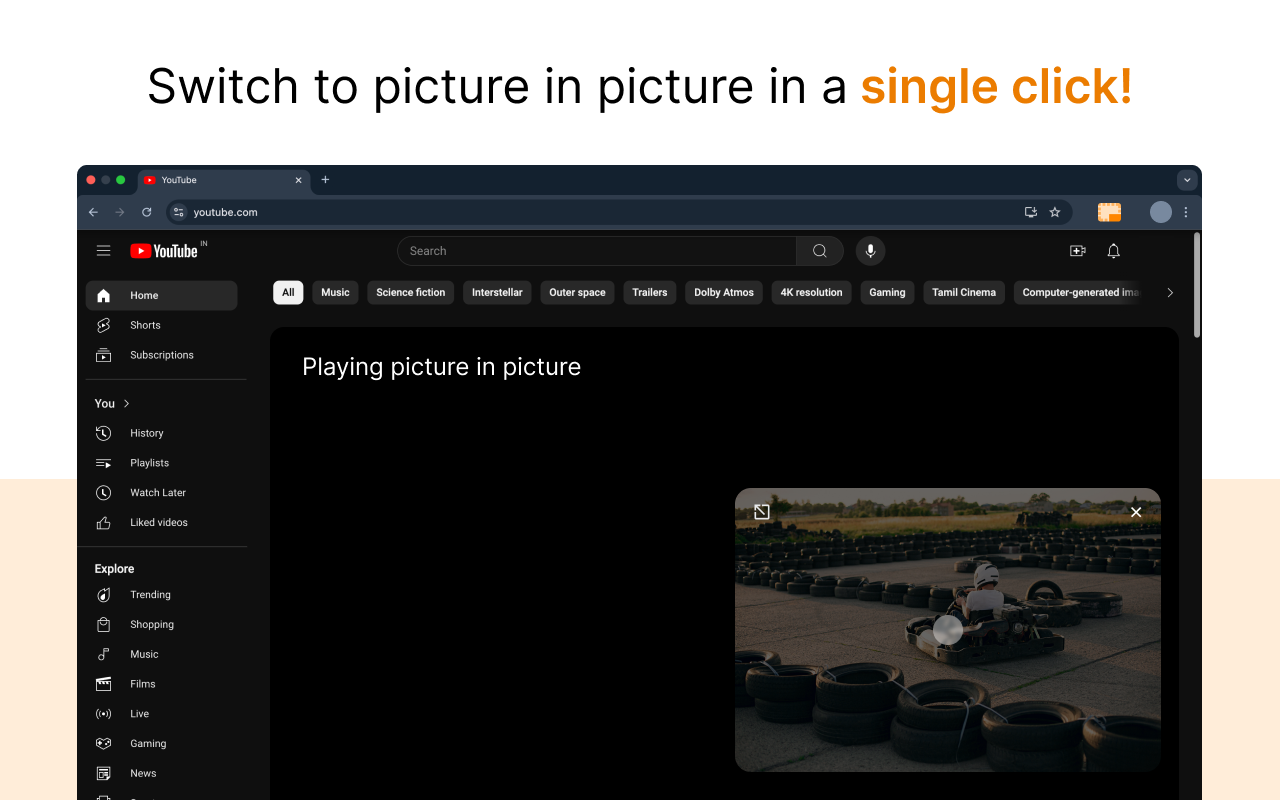Image resolution: width=1280 pixels, height=800 pixels.
Task: Select the Interstellar chip
Action: click(x=497, y=293)
